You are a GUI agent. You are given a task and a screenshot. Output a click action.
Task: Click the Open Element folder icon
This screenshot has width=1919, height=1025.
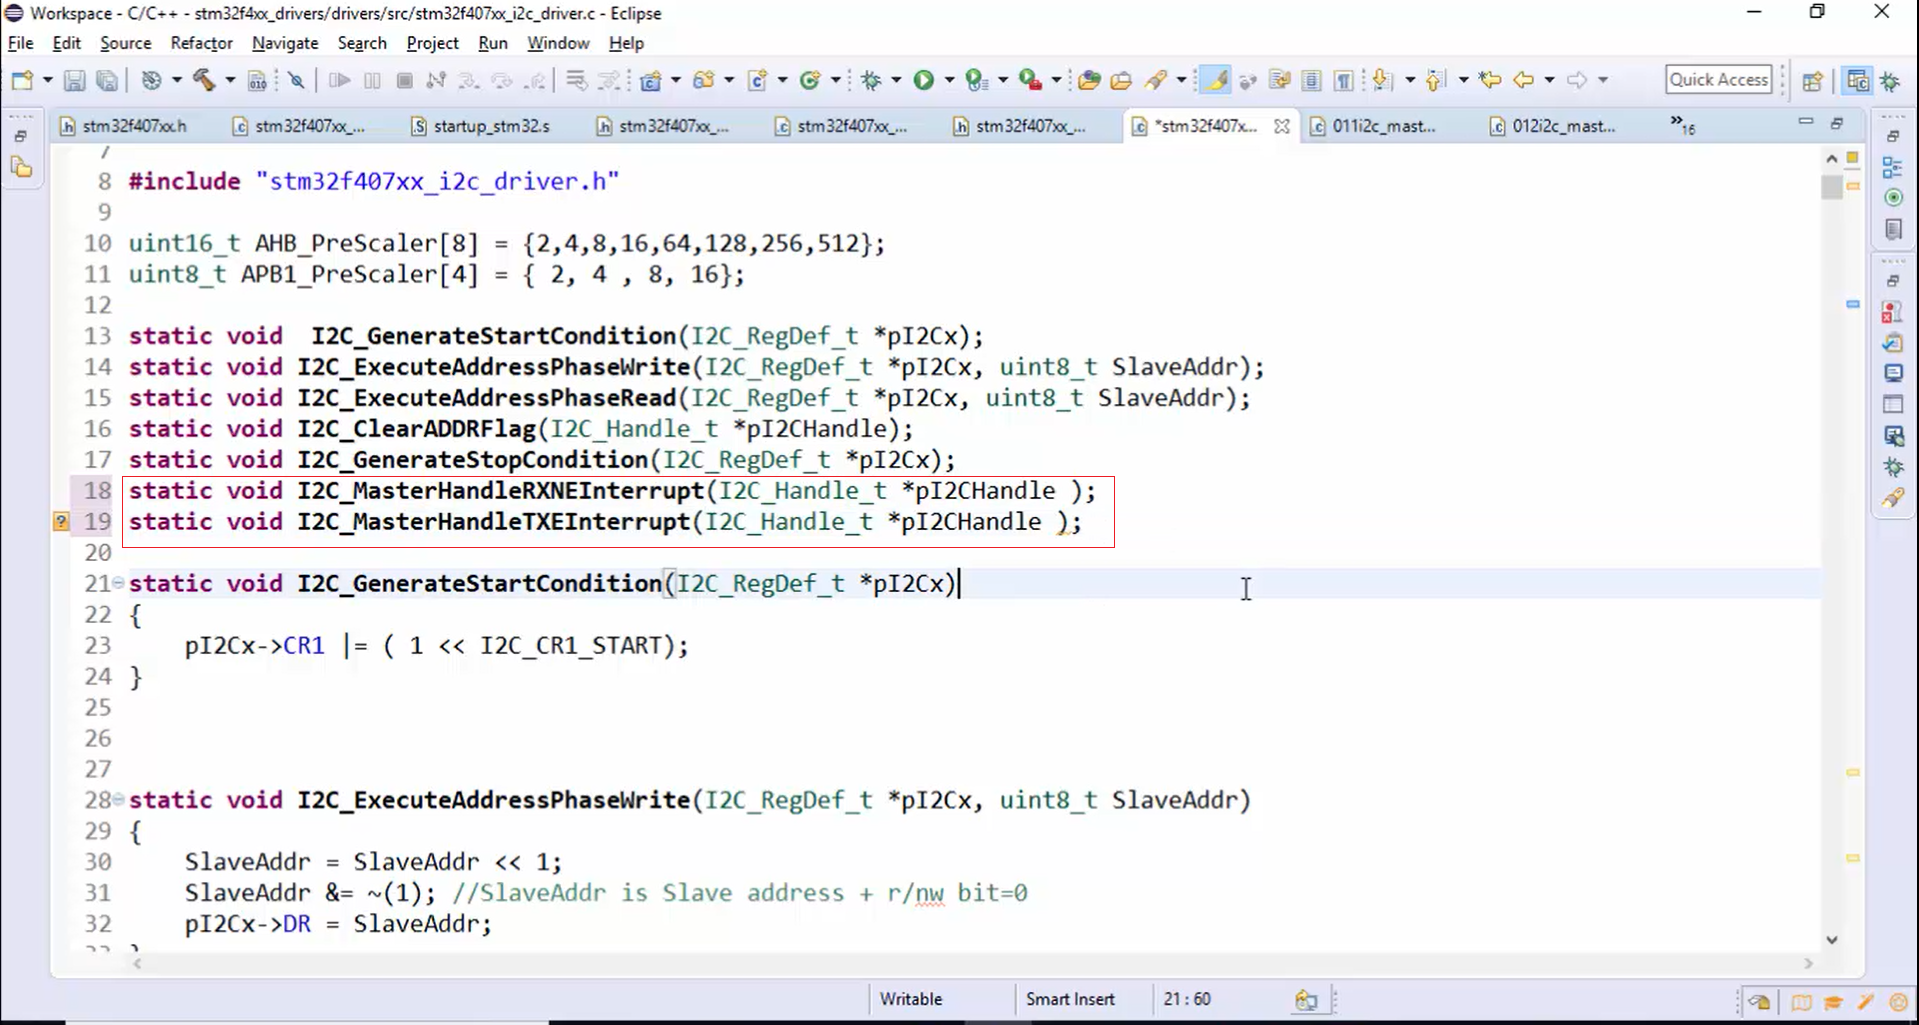(x=1089, y=80)
